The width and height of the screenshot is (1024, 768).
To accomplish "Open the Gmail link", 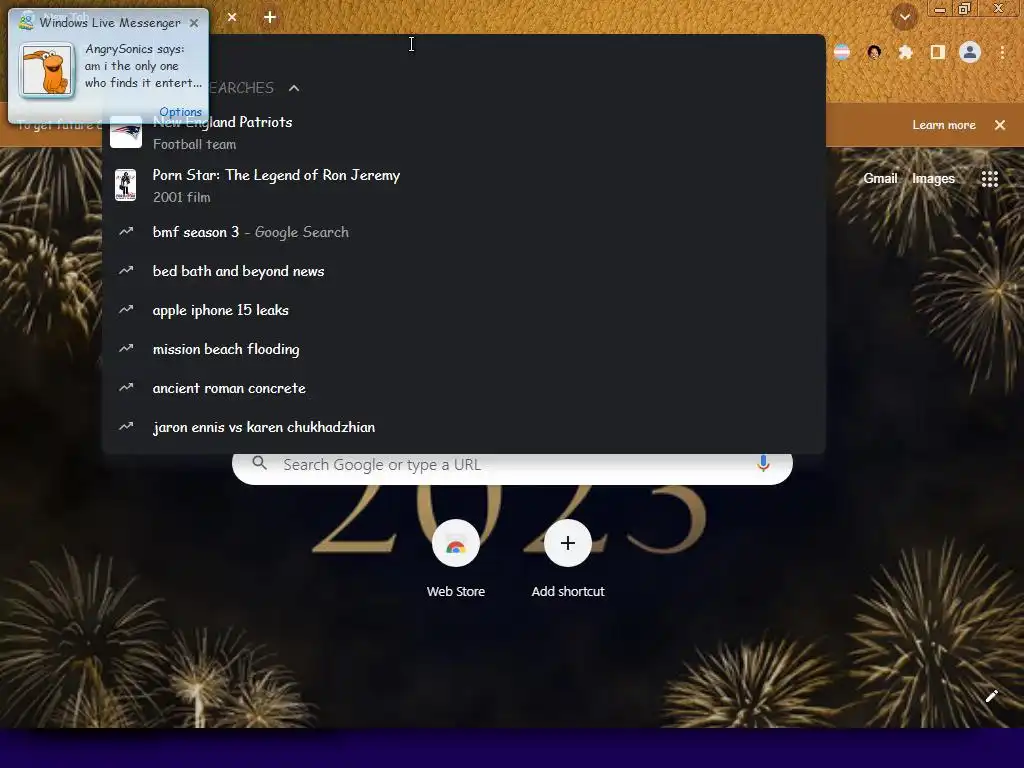I will (880, 178).
